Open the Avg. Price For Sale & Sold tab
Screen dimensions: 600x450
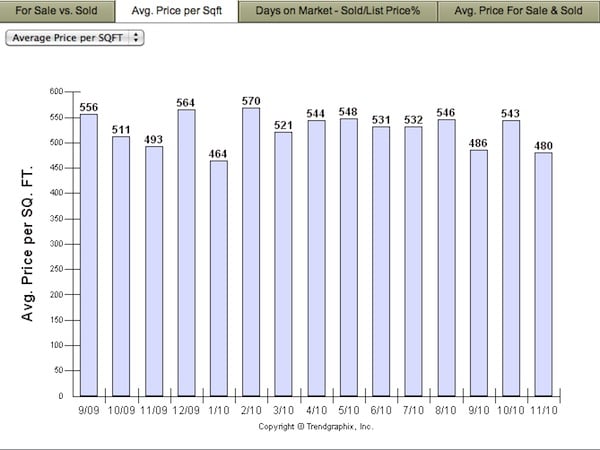[517, 11]
